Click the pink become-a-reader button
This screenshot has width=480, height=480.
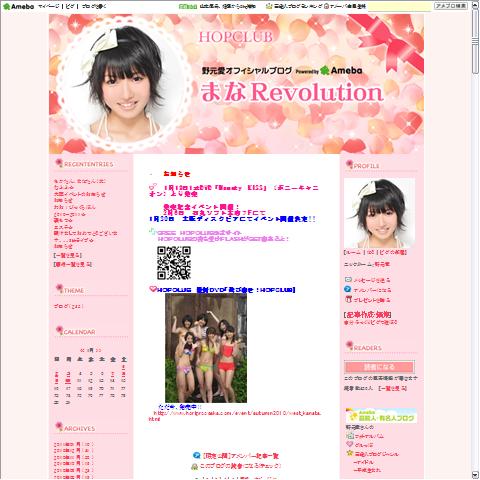(379, 367)
